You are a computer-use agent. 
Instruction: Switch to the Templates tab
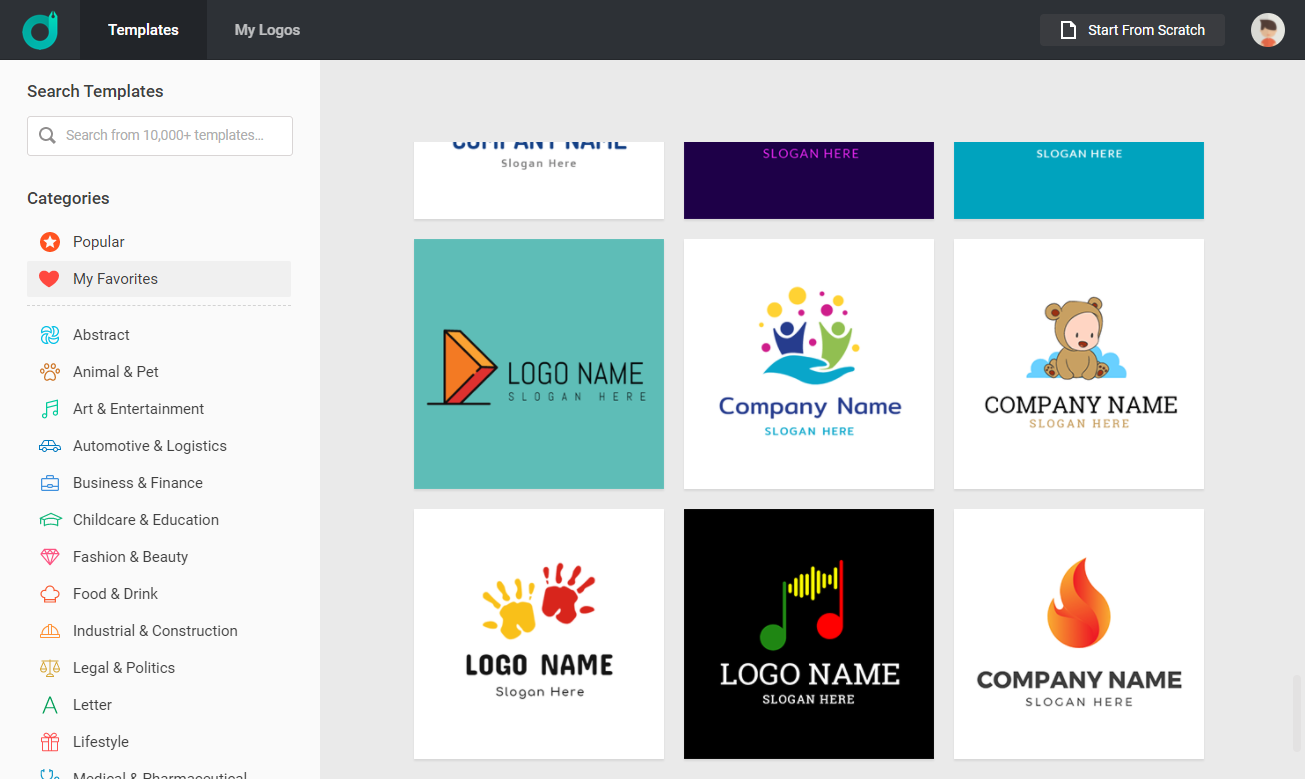pos(143,30)
